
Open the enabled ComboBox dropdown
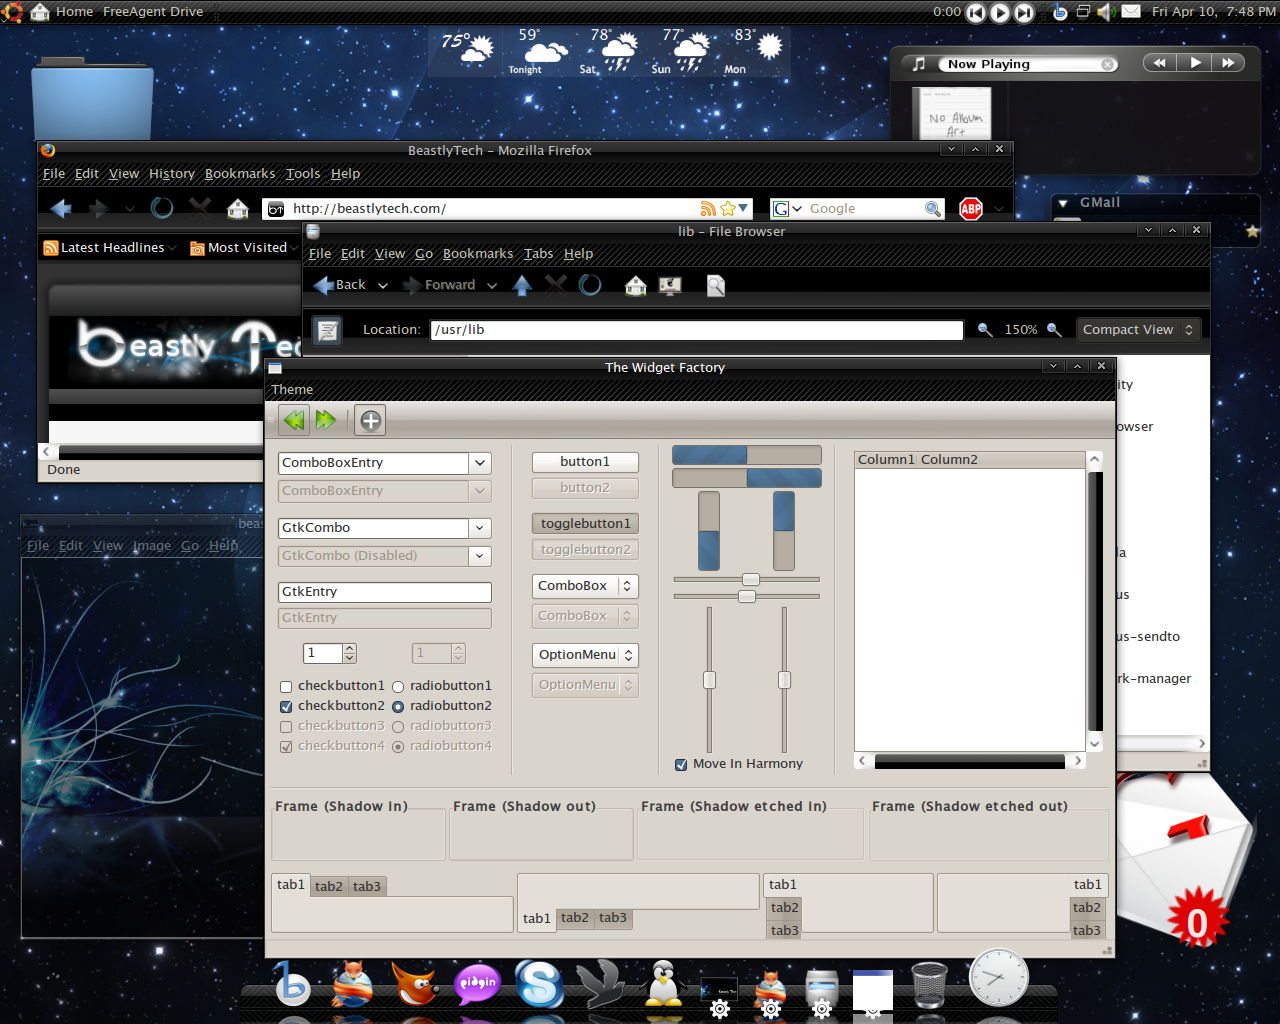[585, 586]
